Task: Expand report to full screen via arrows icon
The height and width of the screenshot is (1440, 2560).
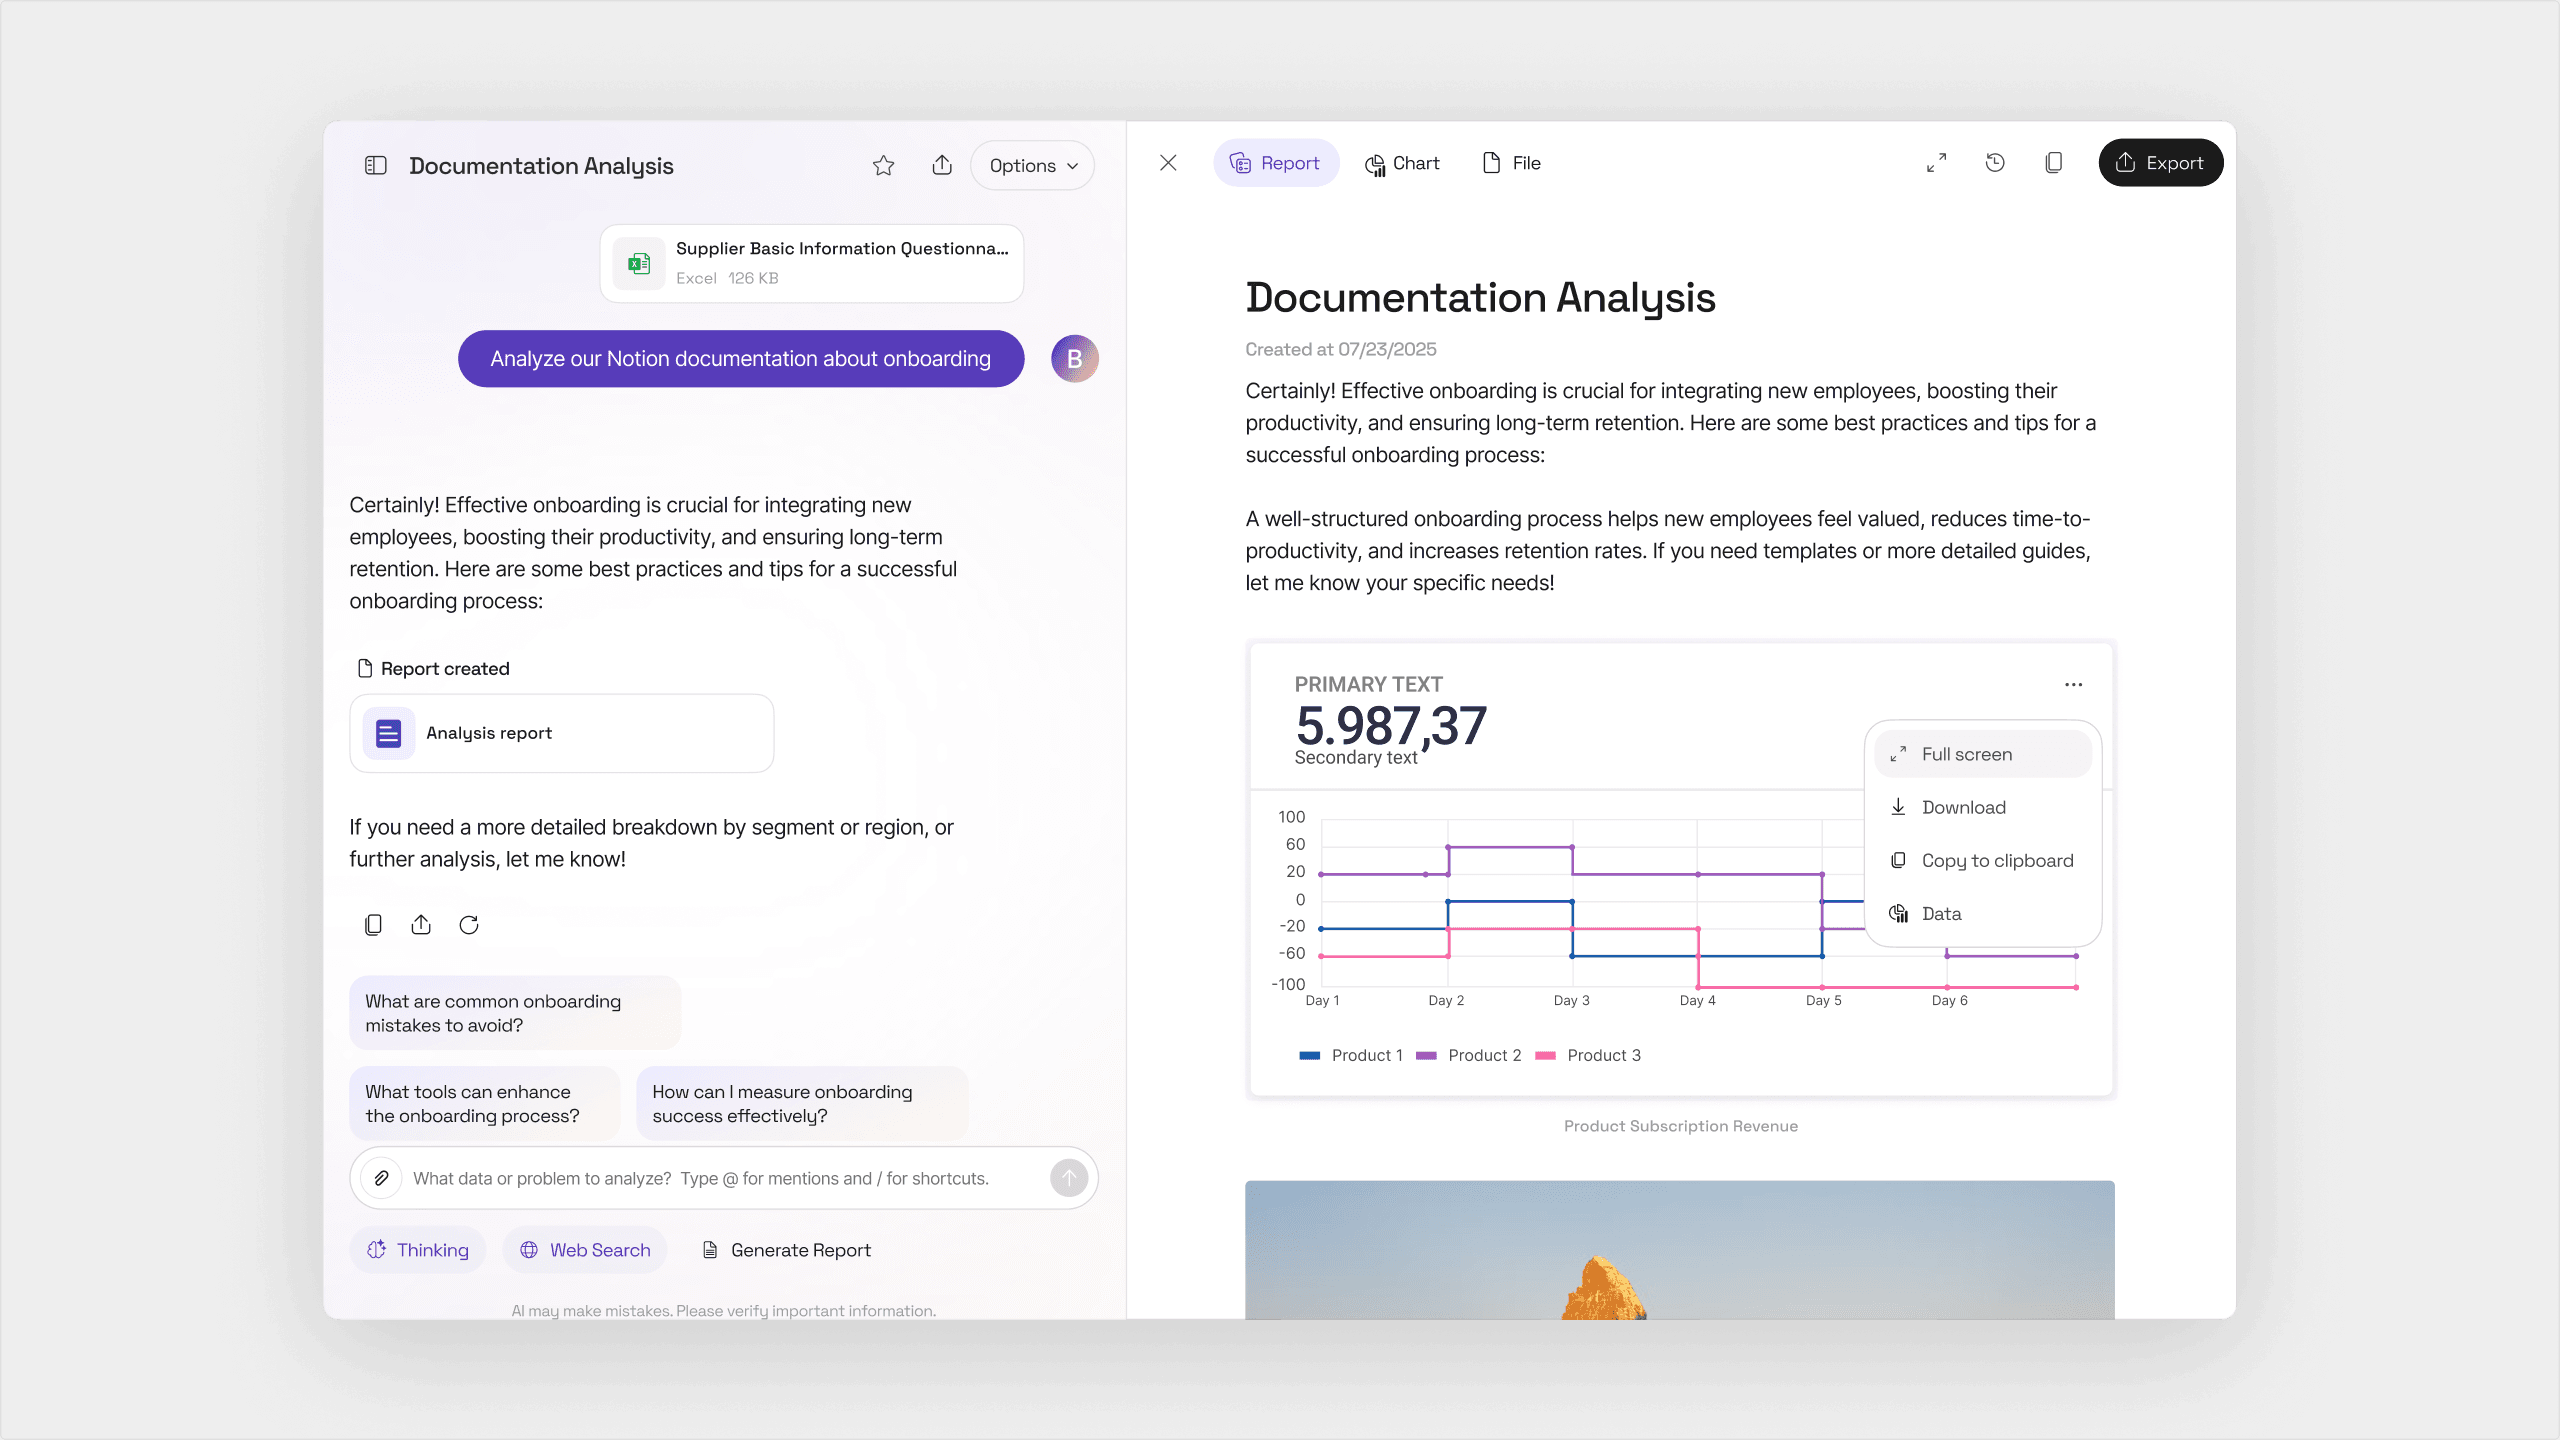Action: (x=1936, y=163)
